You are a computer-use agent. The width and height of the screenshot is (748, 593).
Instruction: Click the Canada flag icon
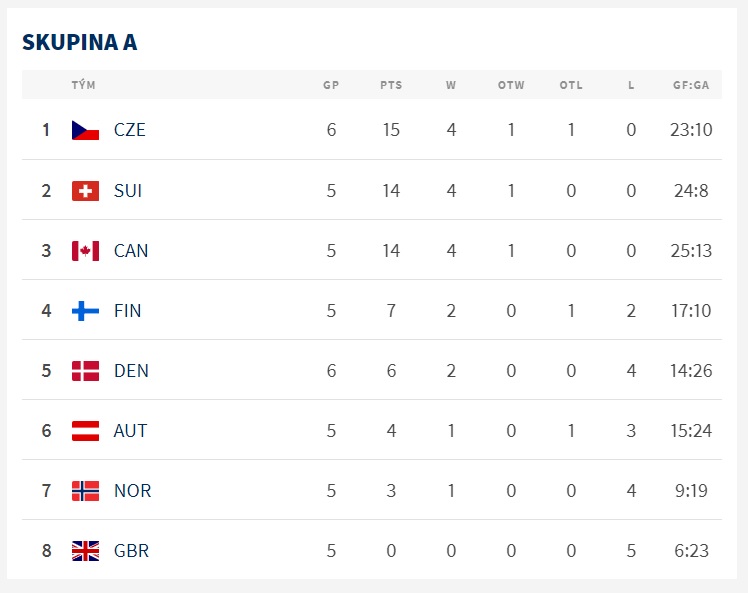[x=85, y=251]
